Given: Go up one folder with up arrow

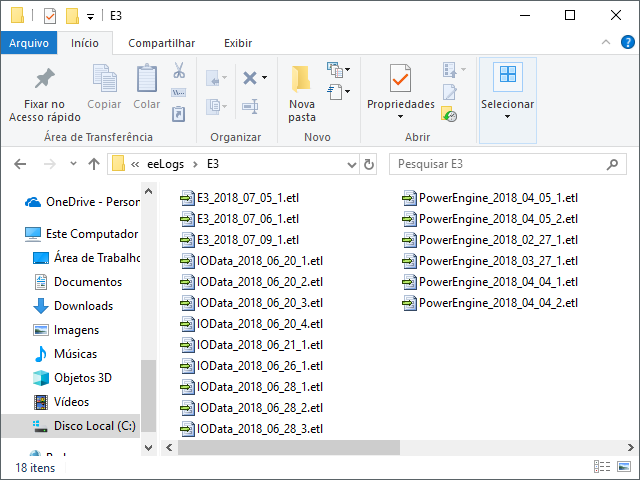Looking at the screenshot, I should point(93,164).
